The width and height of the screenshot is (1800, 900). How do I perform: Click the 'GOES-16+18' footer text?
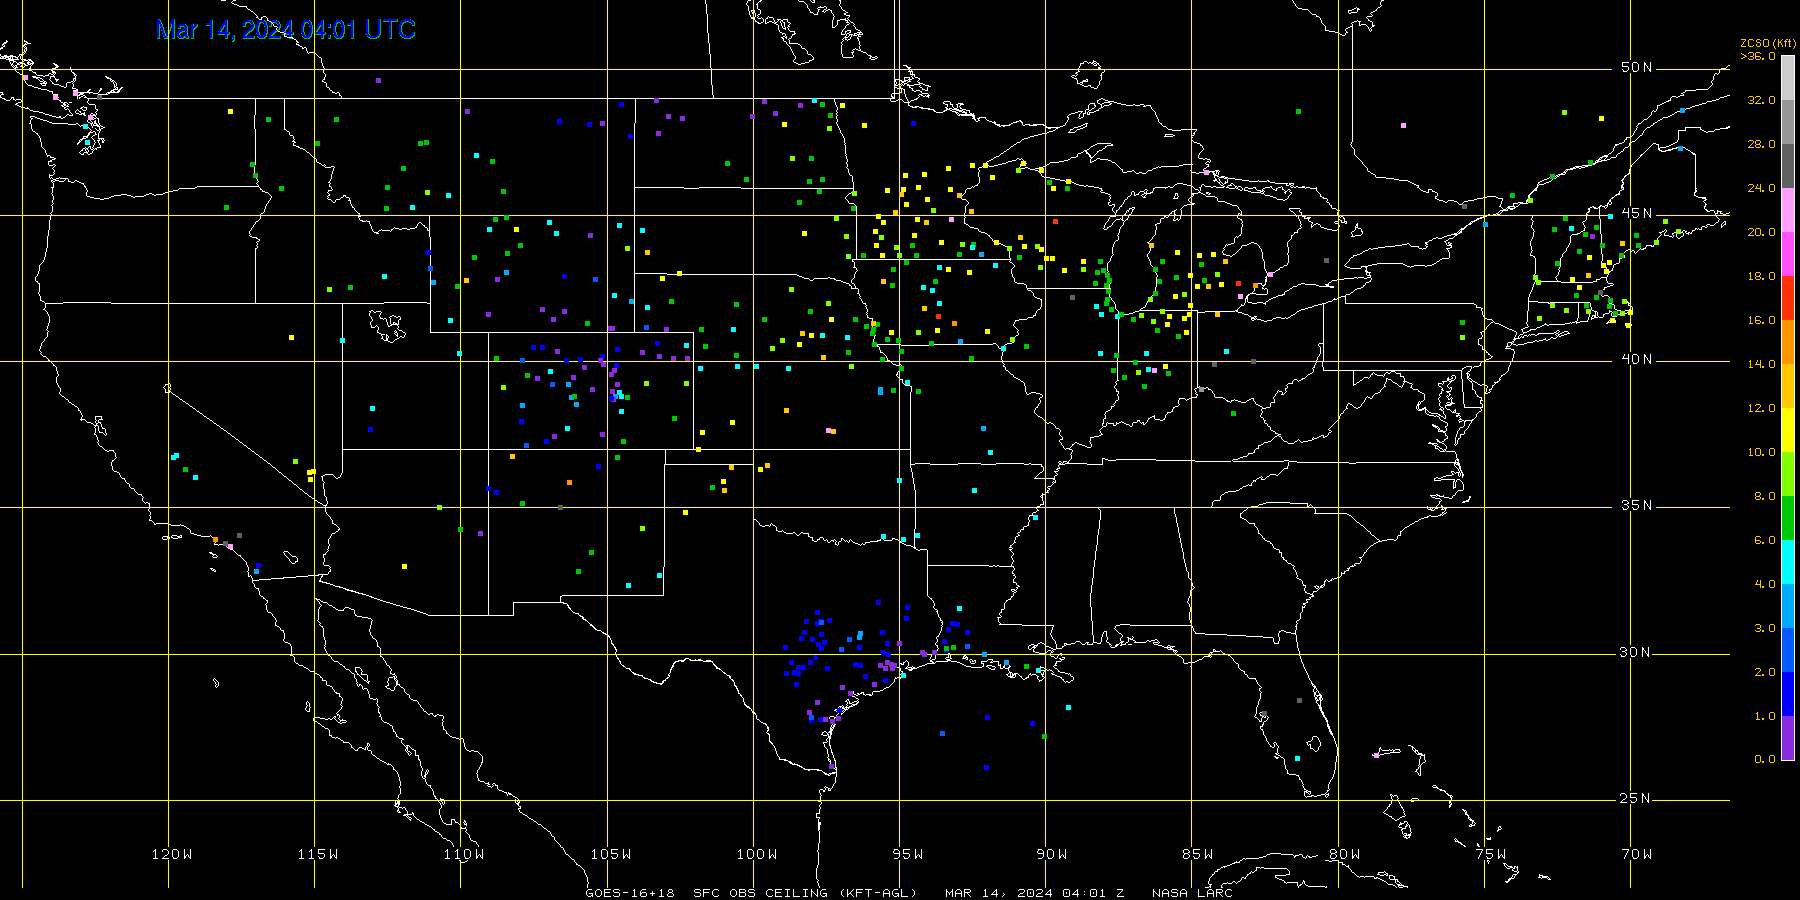click(630, 893)
